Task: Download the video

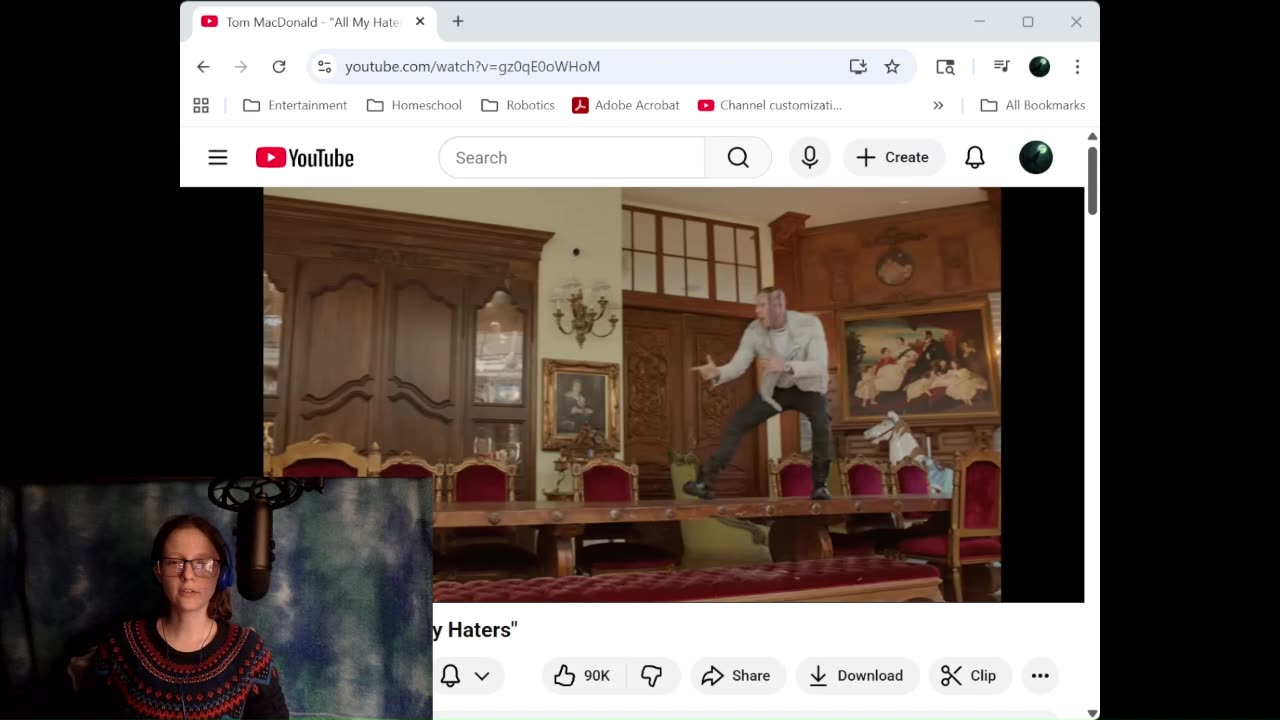Action: [x=856, y=676]
